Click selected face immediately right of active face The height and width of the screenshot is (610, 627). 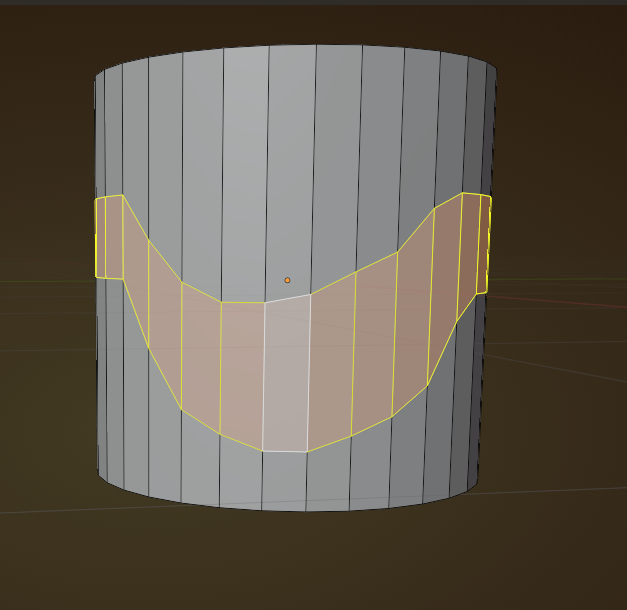331,365
